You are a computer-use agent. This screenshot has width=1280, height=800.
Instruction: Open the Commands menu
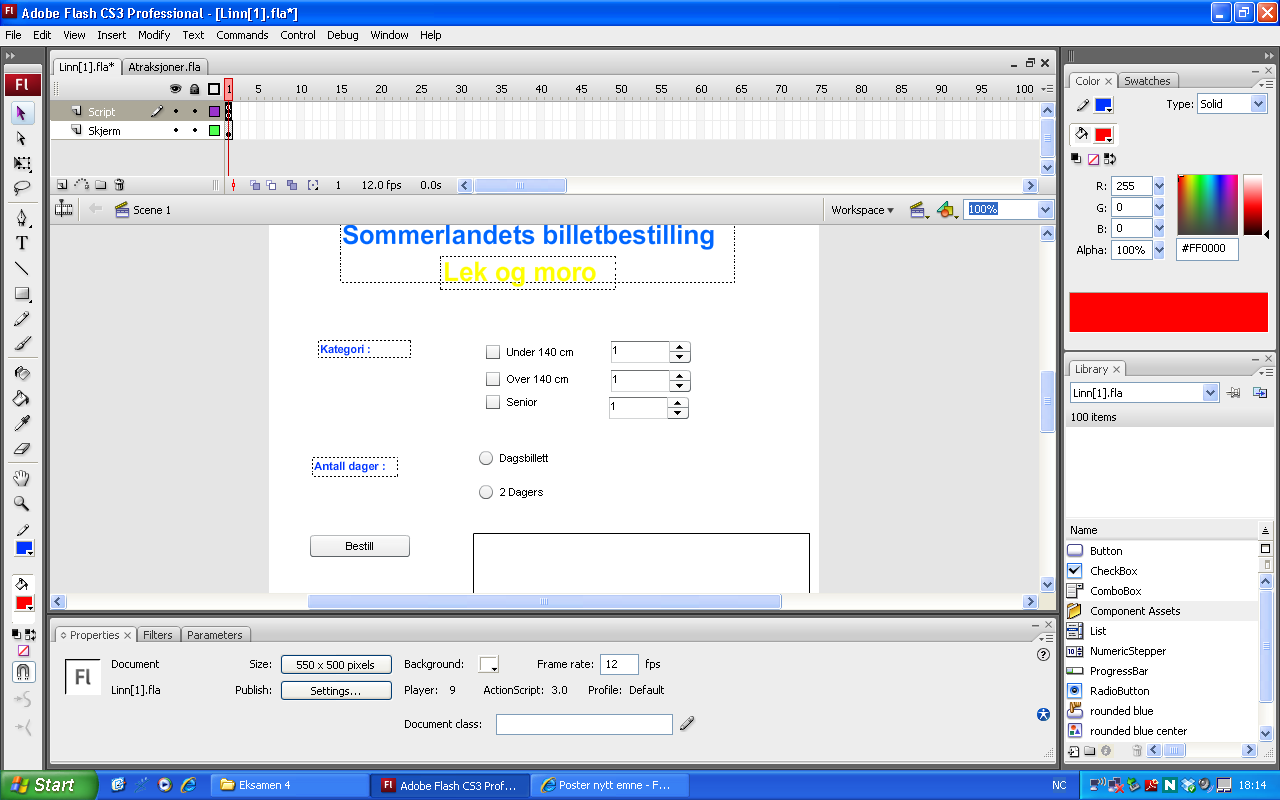(x=242, y=35)
